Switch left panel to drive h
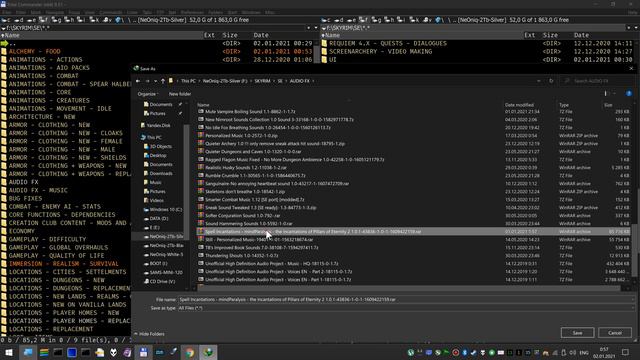Image resolution: width=640 pixels, height=360 pixels. [x=69, y=20]
